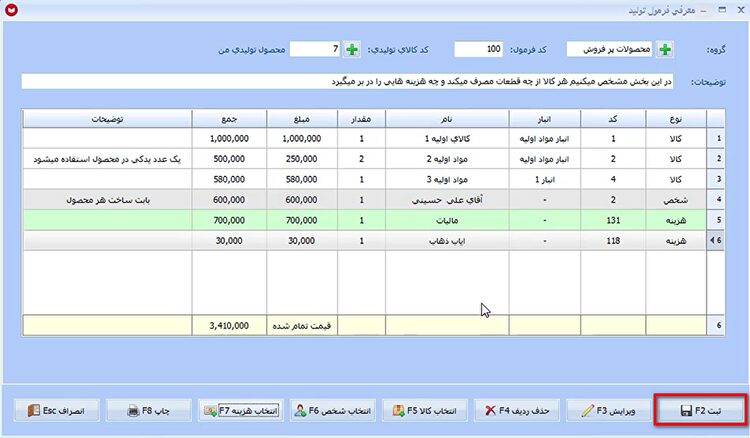Click the گروه field showing محصولات پر فروش
Screen dimensions: 750x438
tap(609, 49)
